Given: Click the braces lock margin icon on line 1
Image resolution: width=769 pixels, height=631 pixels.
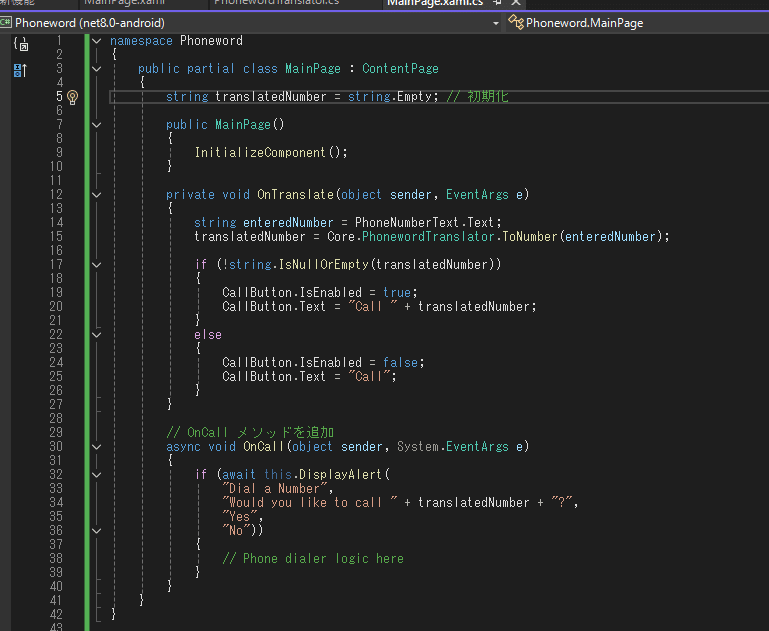Looking at the screenshot, I should coord(21,44).
